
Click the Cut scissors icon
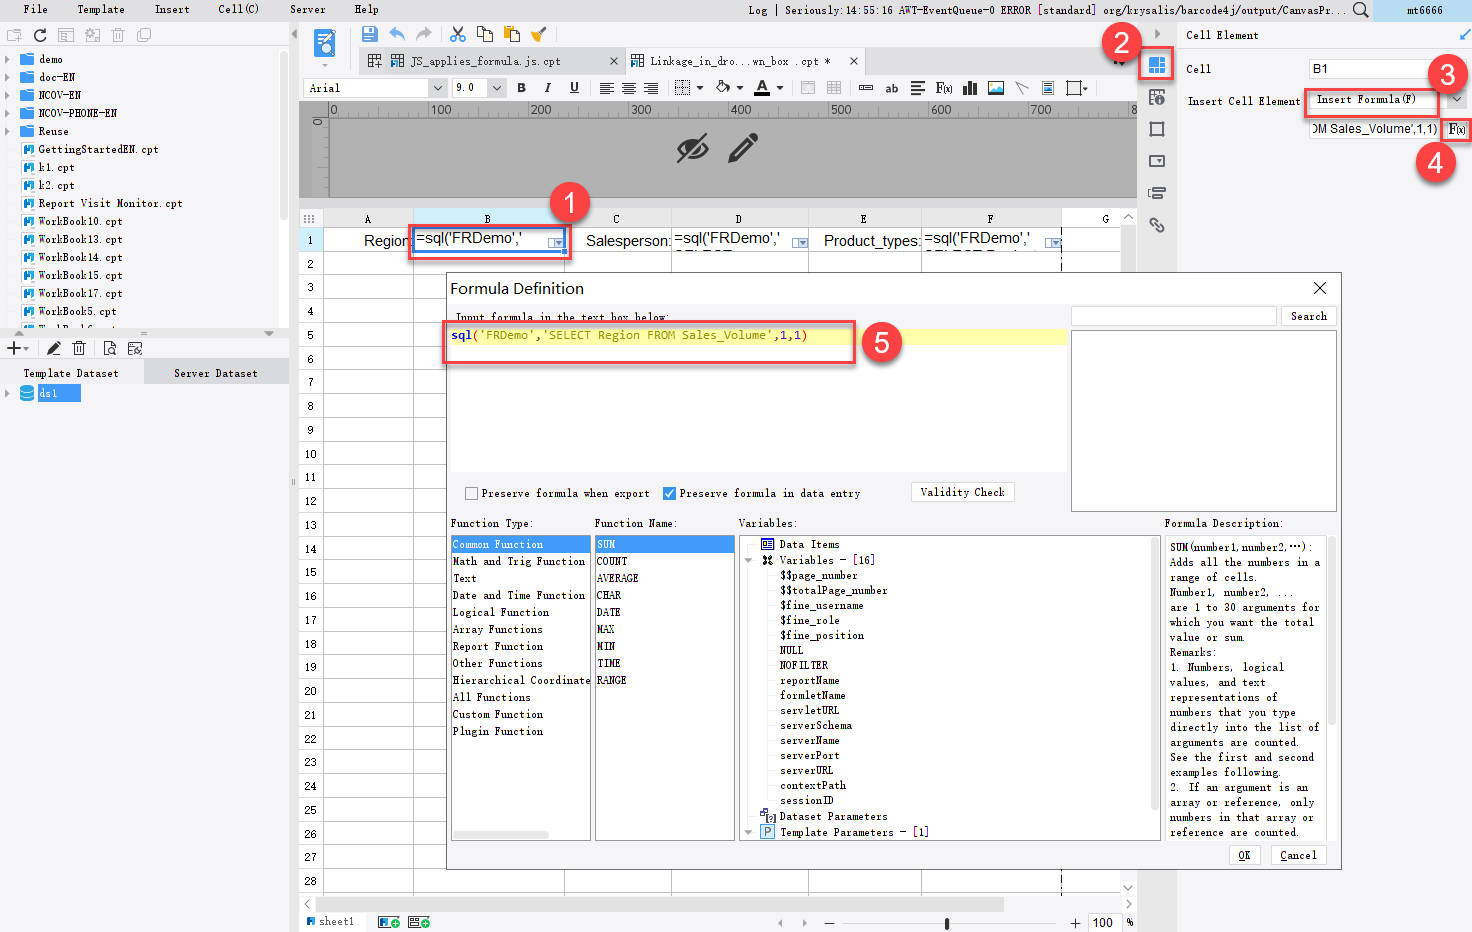458,34
